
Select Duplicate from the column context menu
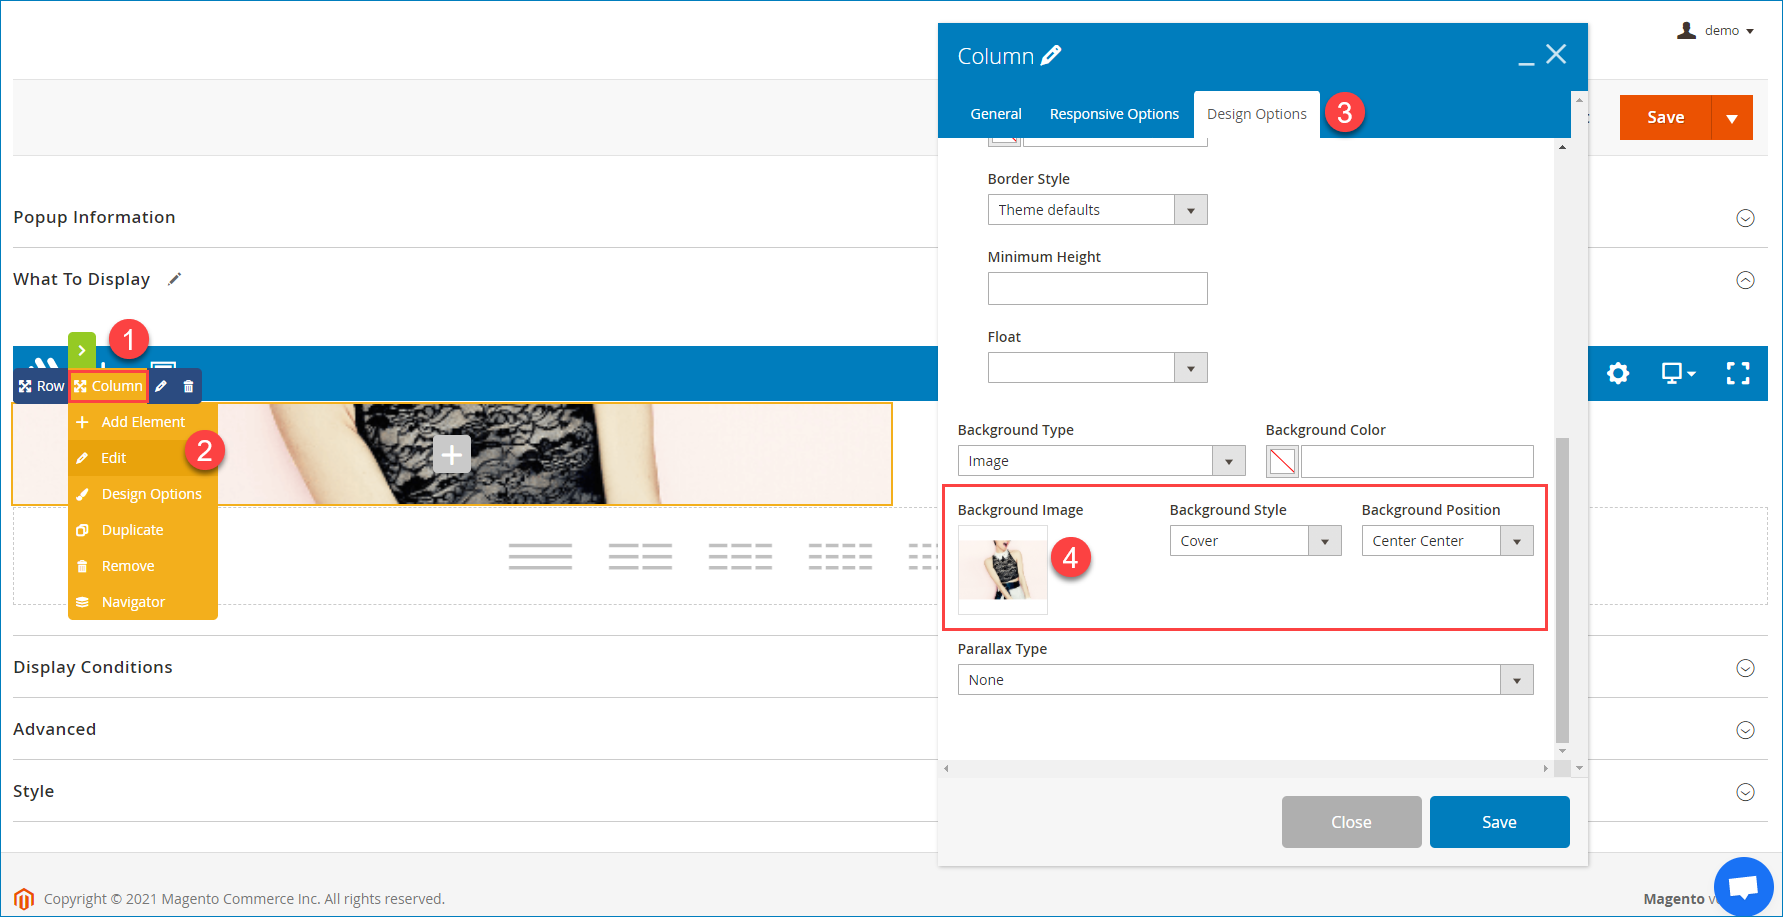[131, 529]
